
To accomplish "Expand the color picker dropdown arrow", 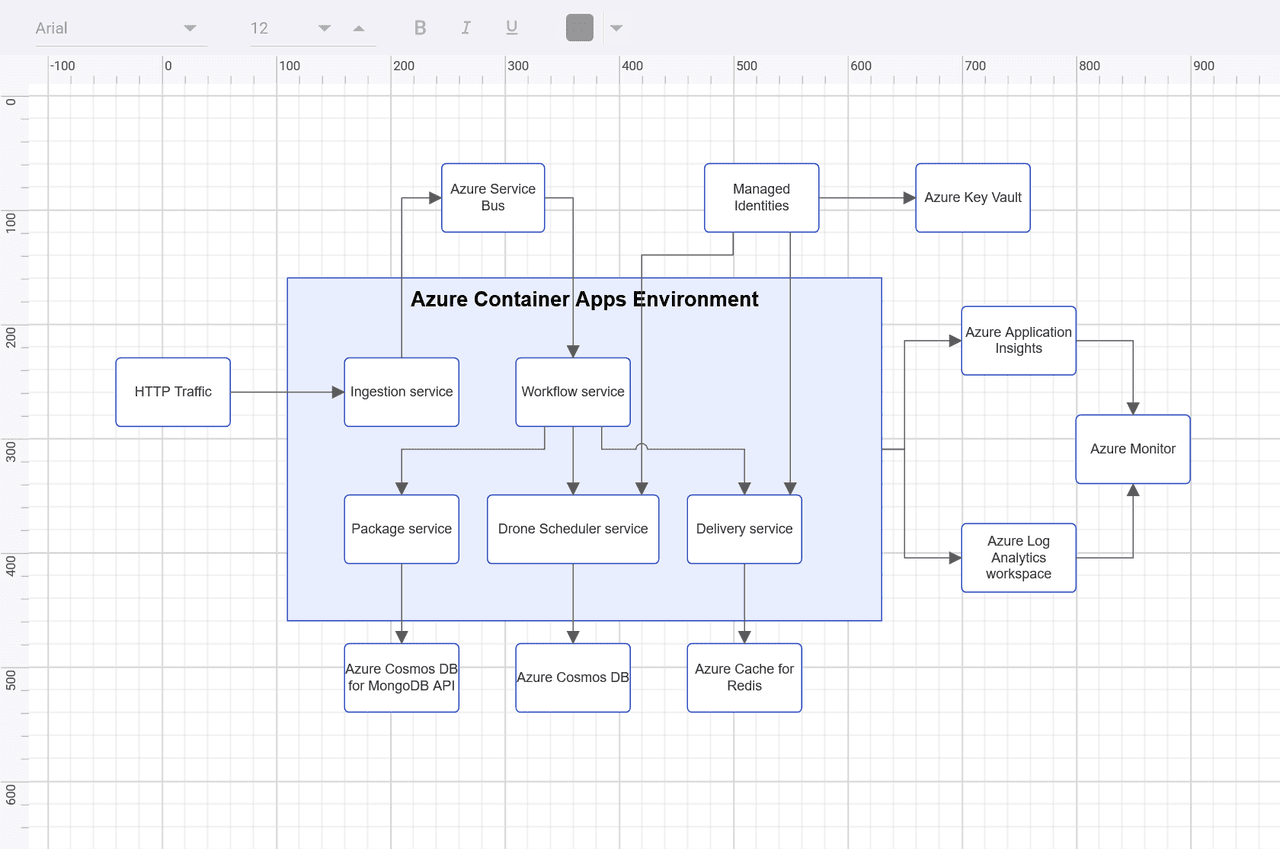I will [x=617, y=28].
